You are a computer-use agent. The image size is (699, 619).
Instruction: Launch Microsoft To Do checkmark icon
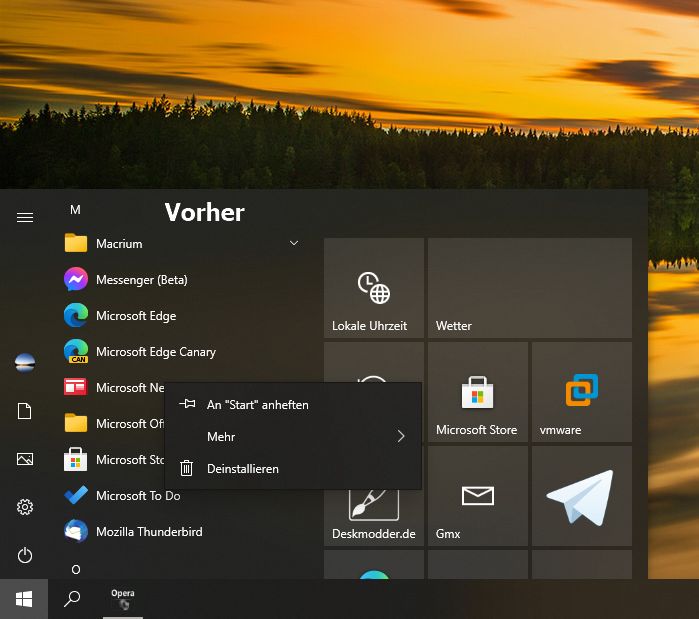click(x=75, y=496)
